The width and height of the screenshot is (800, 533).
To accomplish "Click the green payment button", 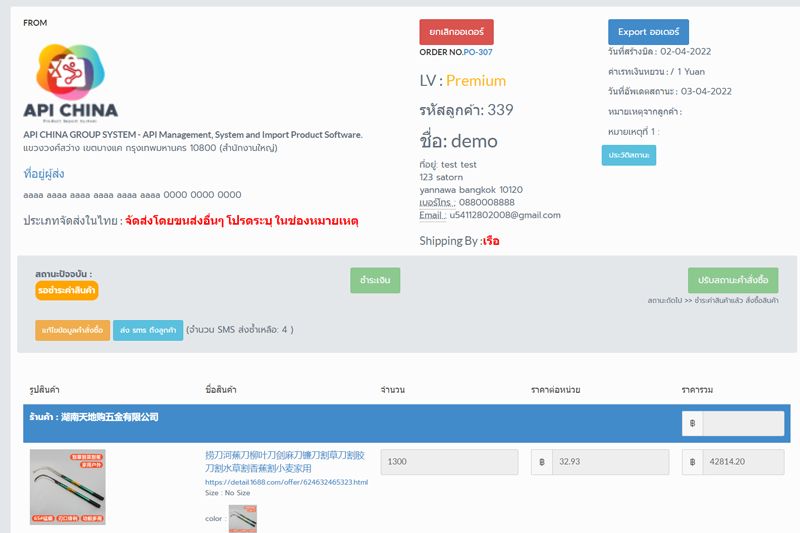I will click(x=375, y=280).
